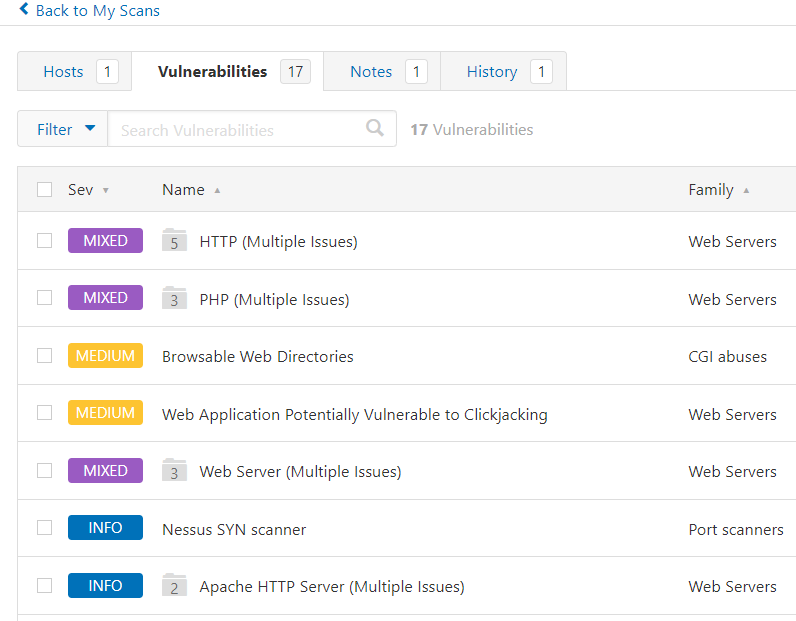
Task: Check the Clickjacking vulnerability row checkbox
Action: pos(45,413)
